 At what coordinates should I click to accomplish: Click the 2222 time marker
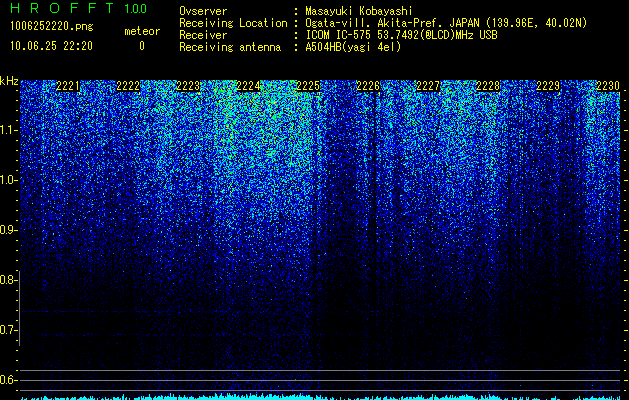point(128,86)
